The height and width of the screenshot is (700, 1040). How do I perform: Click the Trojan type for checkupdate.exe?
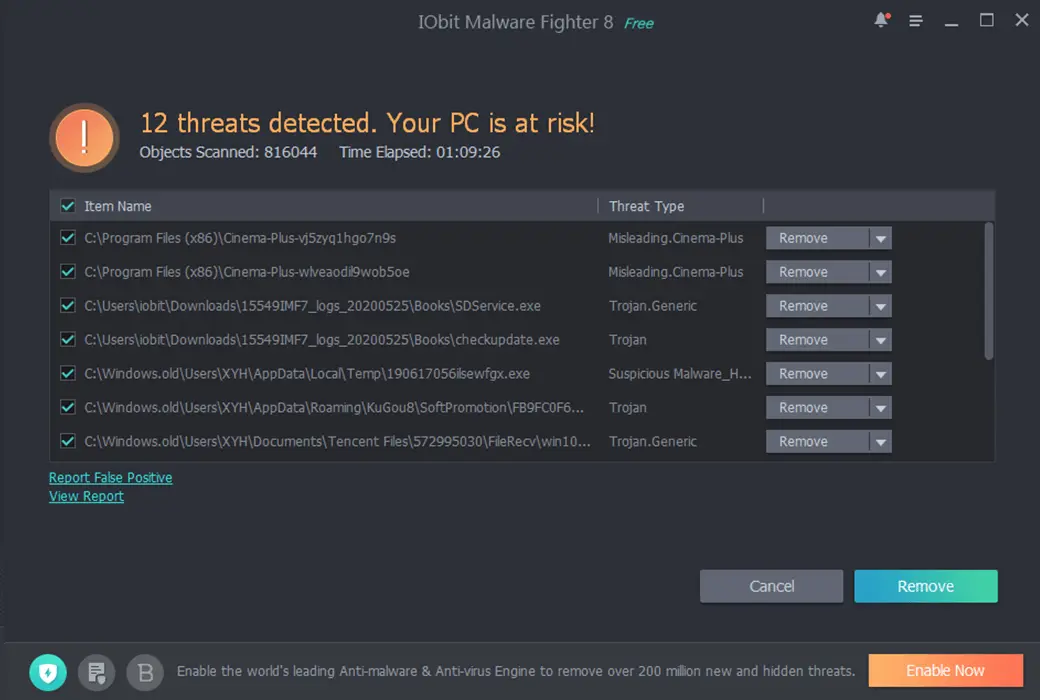tap(627, 339)
